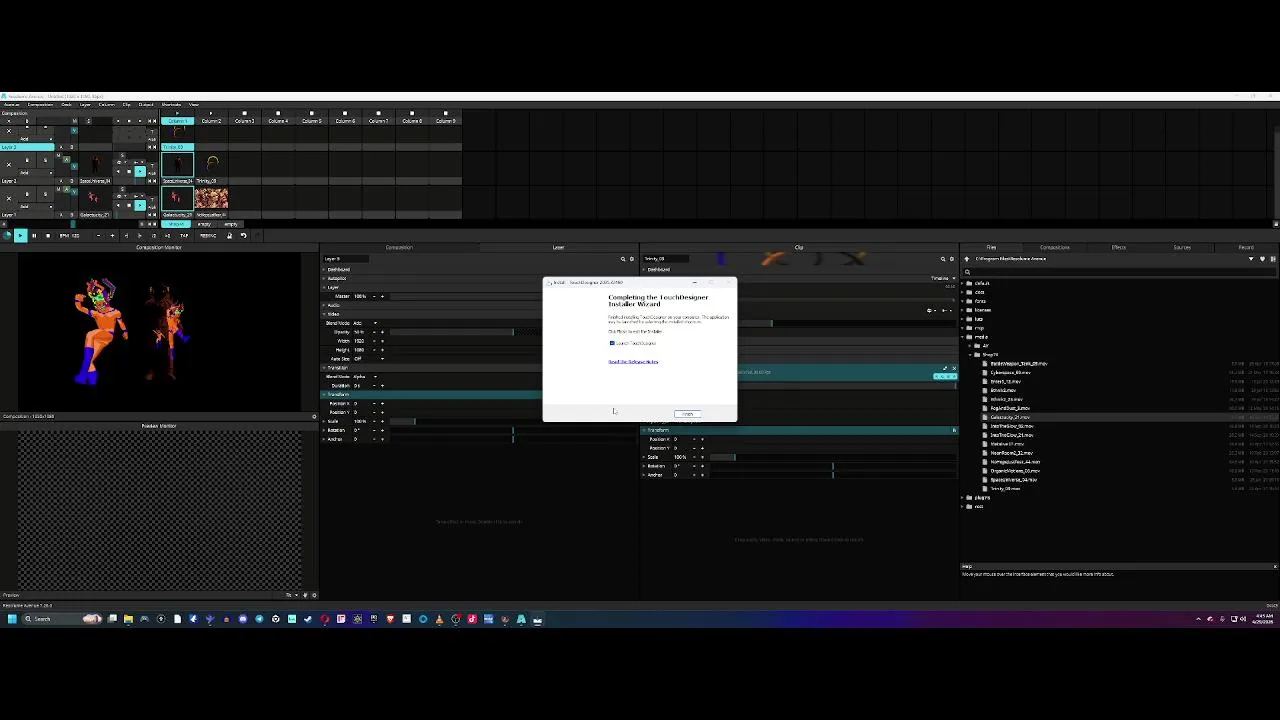Open the Effects browser tab
This screenshot has width=1280, height=720.
pos(1119,247)
